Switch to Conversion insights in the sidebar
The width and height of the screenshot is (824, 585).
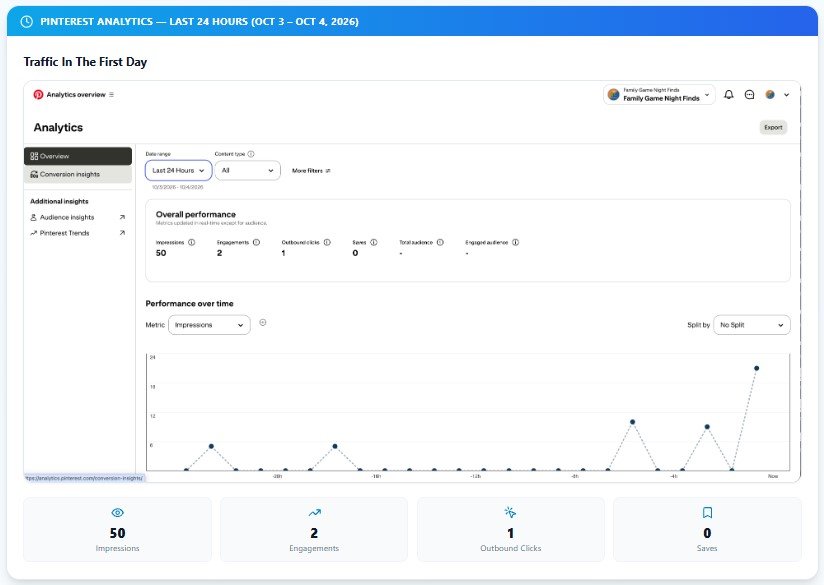pyautogui.click(x=78, y=175)
